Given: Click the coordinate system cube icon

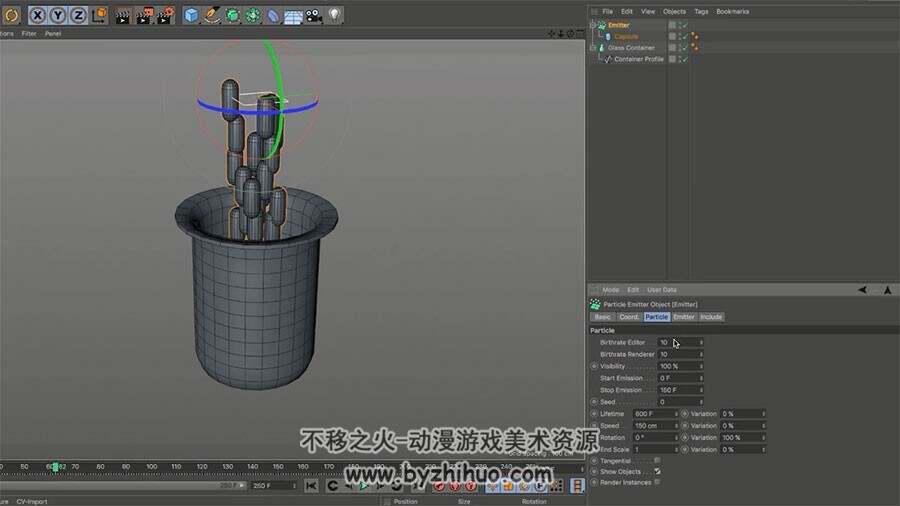Looking at the screenshot, I should pyautogui.click(x=99, y=15).
